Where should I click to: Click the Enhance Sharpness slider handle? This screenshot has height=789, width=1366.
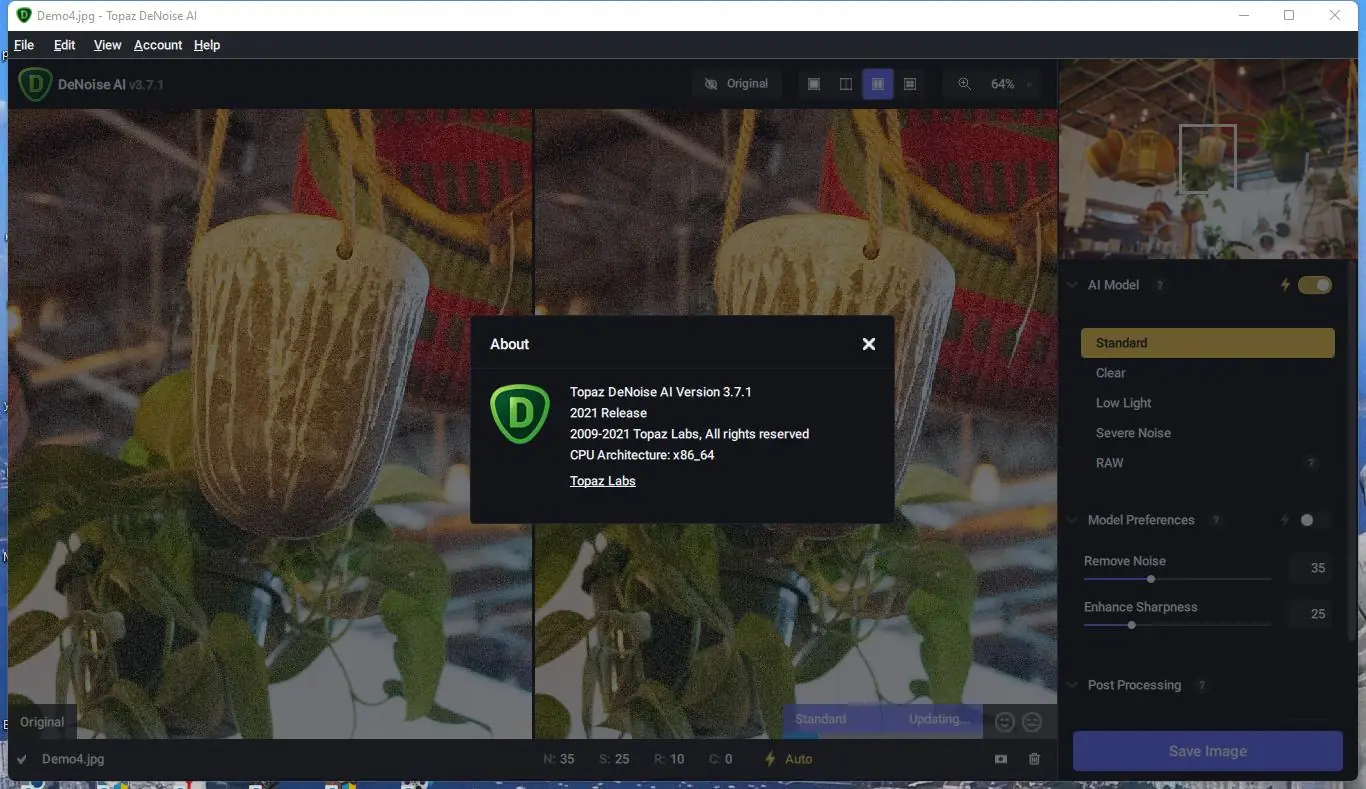[1132, 625]
